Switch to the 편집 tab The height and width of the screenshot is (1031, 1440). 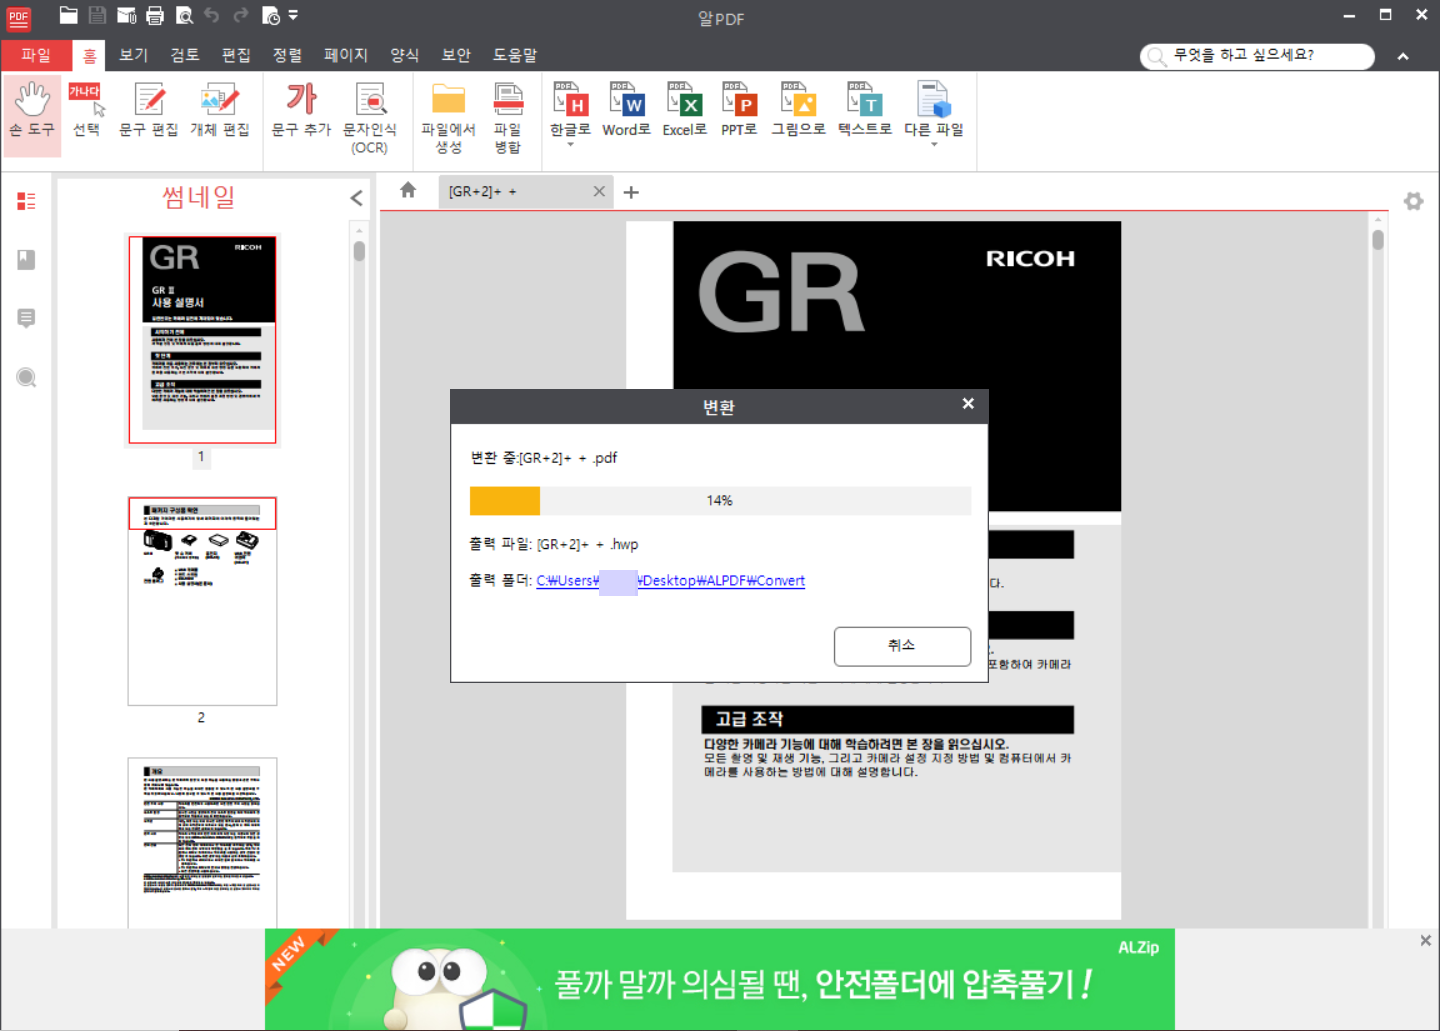coord(236,55)
